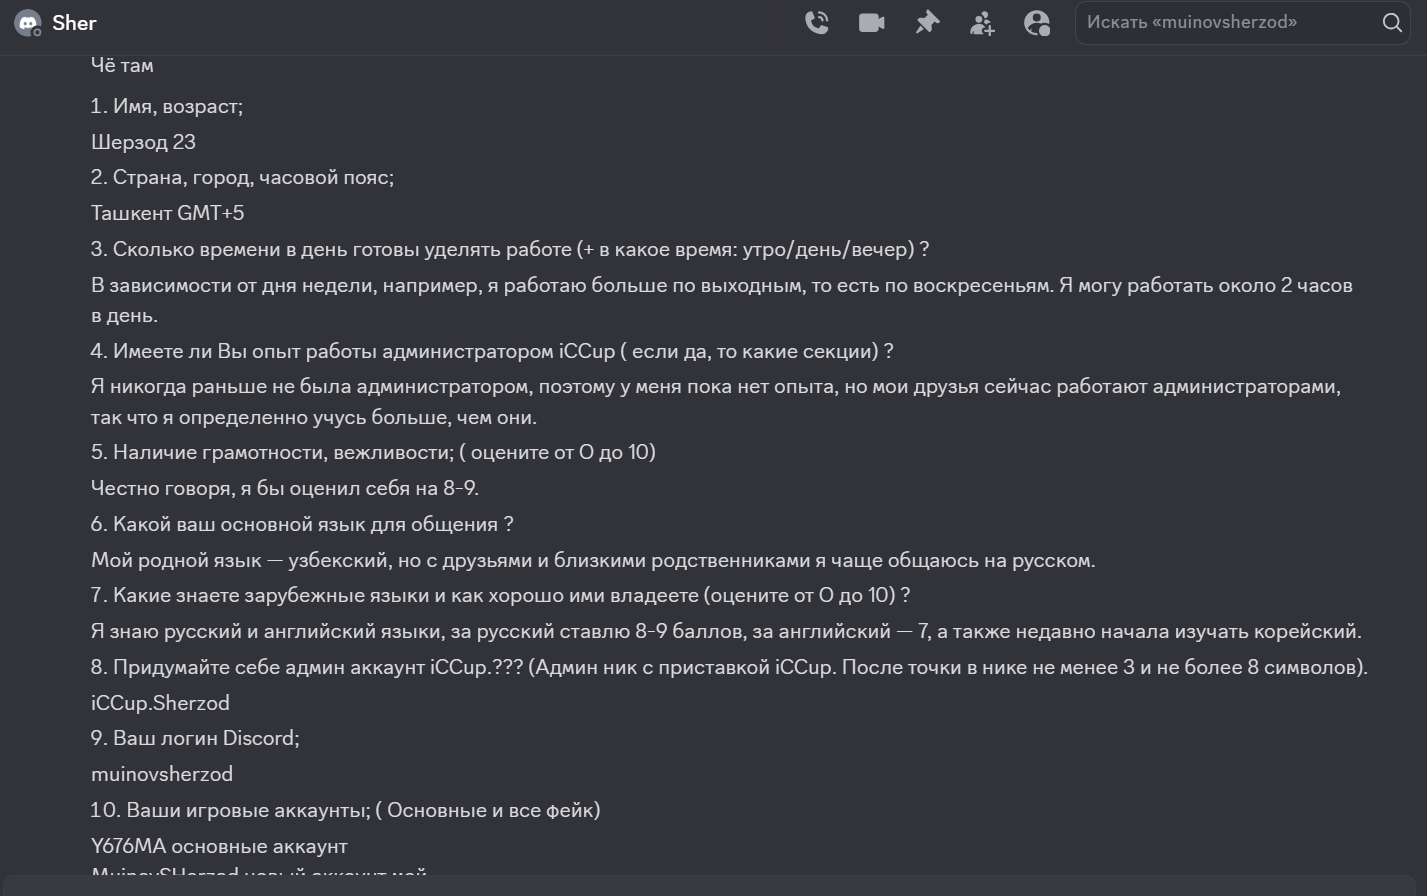Start a voice call with Sher
This screenshot has height=896, width=1427.
(816, 22)
